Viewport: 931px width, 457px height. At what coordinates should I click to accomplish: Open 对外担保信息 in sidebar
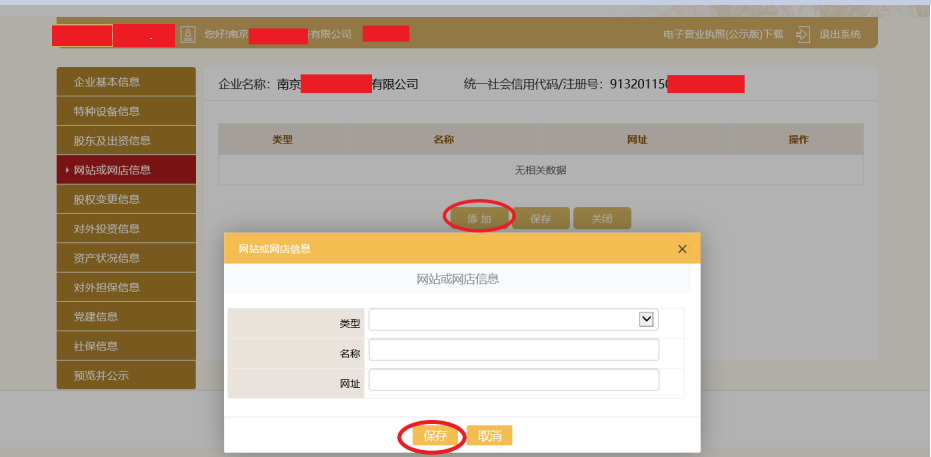(x=126, y=287)
